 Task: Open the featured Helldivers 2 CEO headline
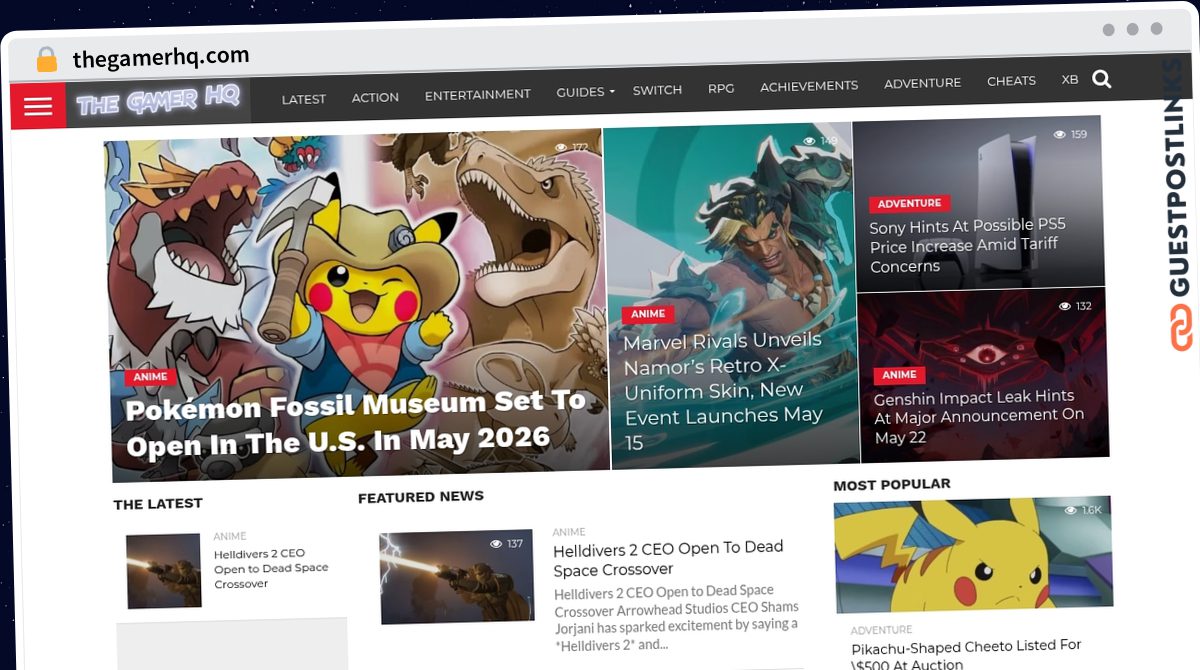(668, 558)
